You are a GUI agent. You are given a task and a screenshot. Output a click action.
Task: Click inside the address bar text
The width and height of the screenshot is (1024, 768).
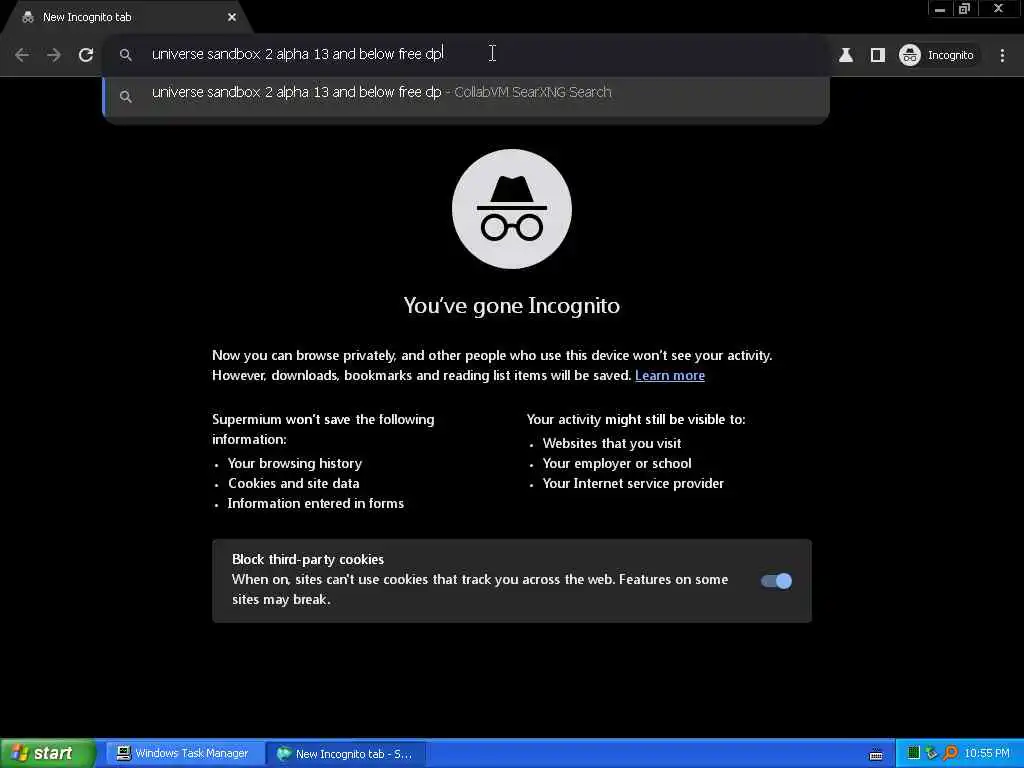click(297, 54)
